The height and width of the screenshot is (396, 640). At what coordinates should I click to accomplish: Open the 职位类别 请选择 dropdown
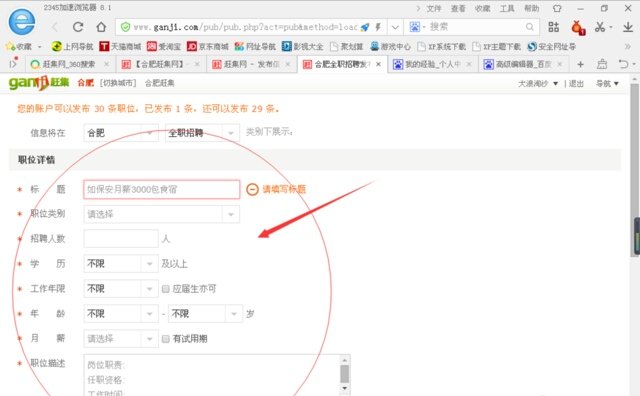click(162, 214)
